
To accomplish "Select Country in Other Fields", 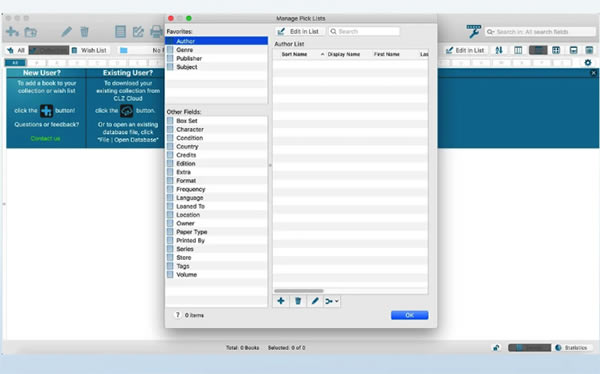I will click(x=217, y=147).
